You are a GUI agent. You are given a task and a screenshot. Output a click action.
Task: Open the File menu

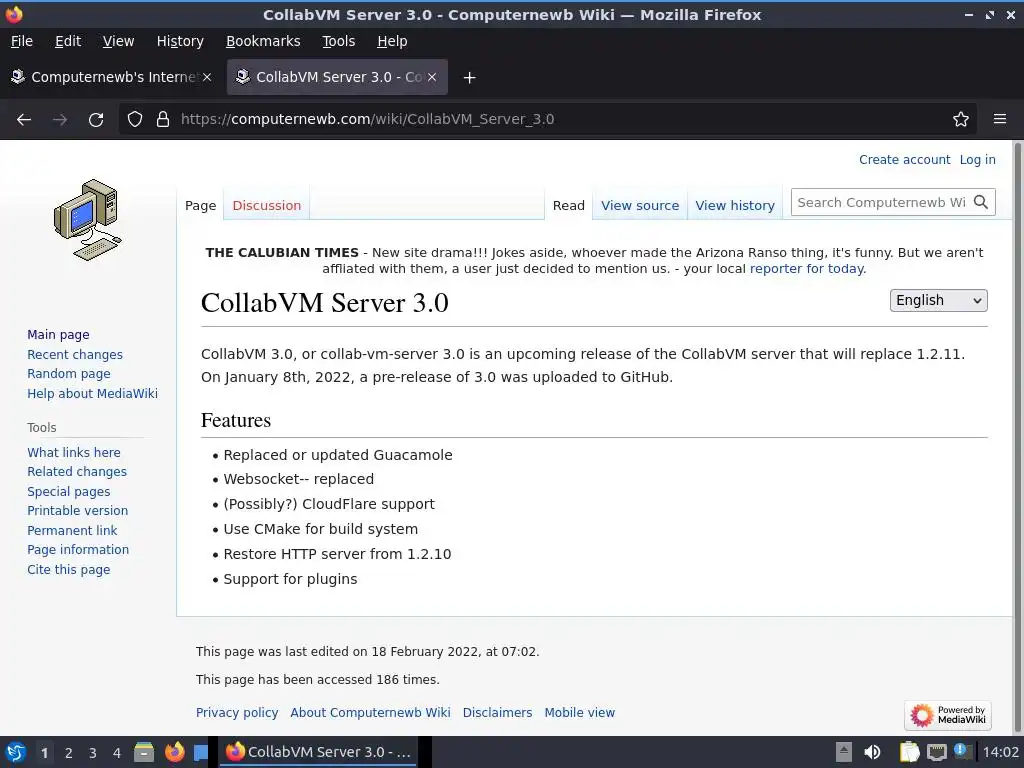tap(22, 41)
